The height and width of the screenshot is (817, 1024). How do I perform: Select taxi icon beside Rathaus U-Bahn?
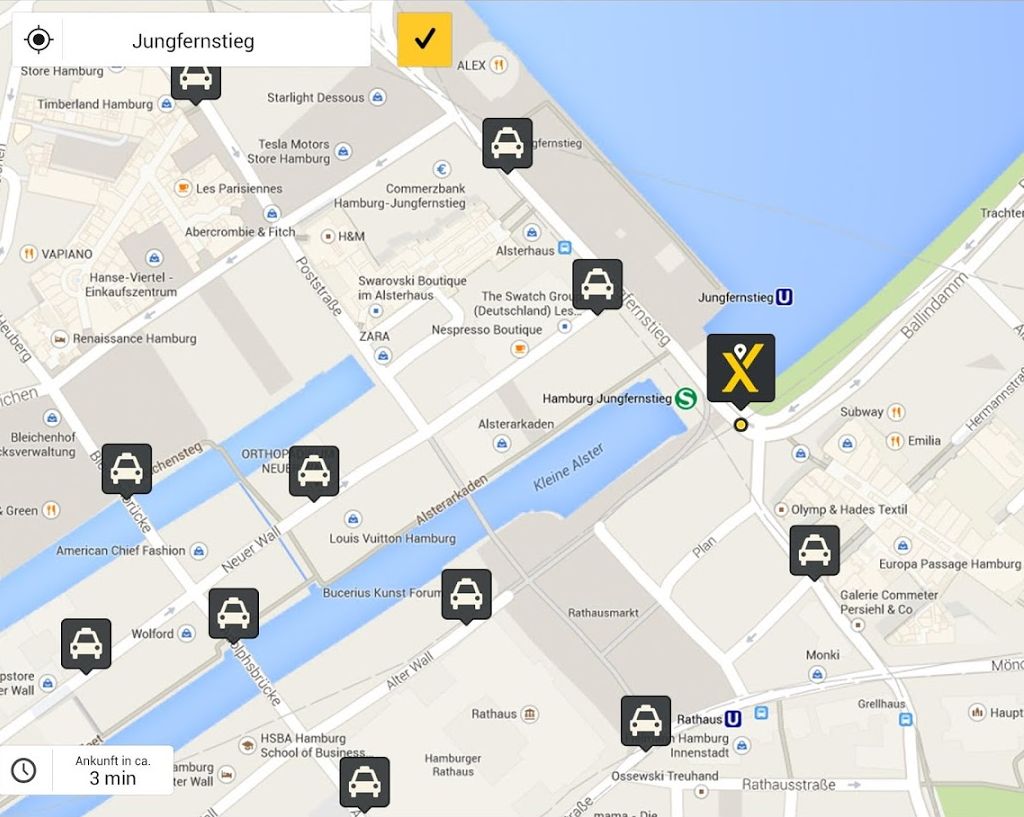pos(645,723)
